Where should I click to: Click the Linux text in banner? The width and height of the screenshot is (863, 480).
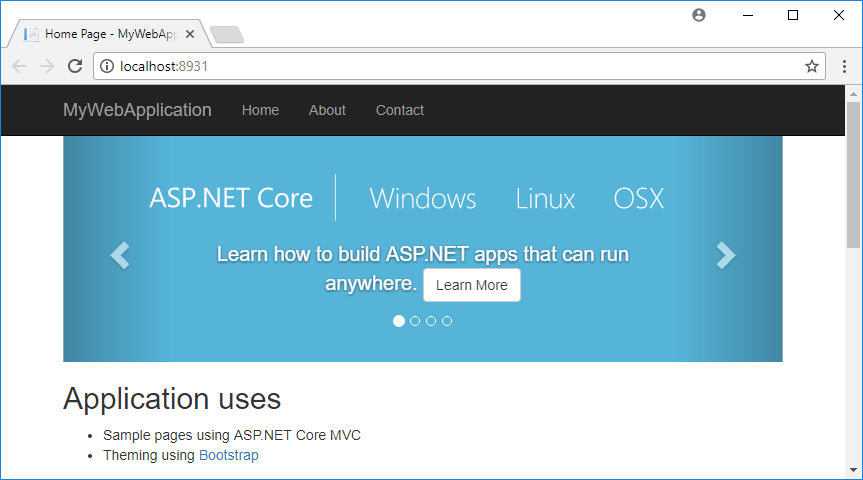pyautogui.click(x=545, y=199)
